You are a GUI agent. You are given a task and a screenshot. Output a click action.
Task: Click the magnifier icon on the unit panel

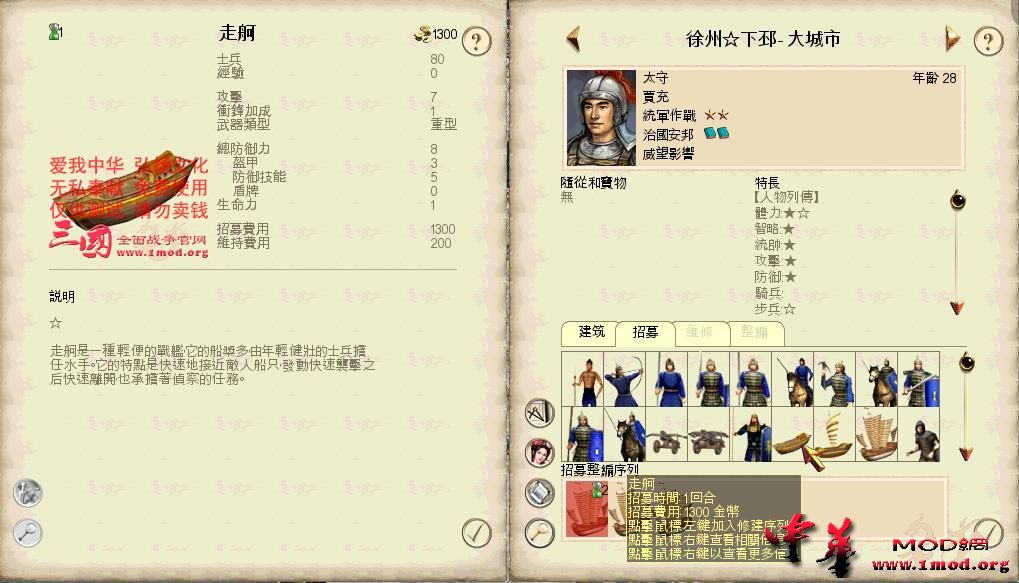pyautogui.click(x=28, y=533)
